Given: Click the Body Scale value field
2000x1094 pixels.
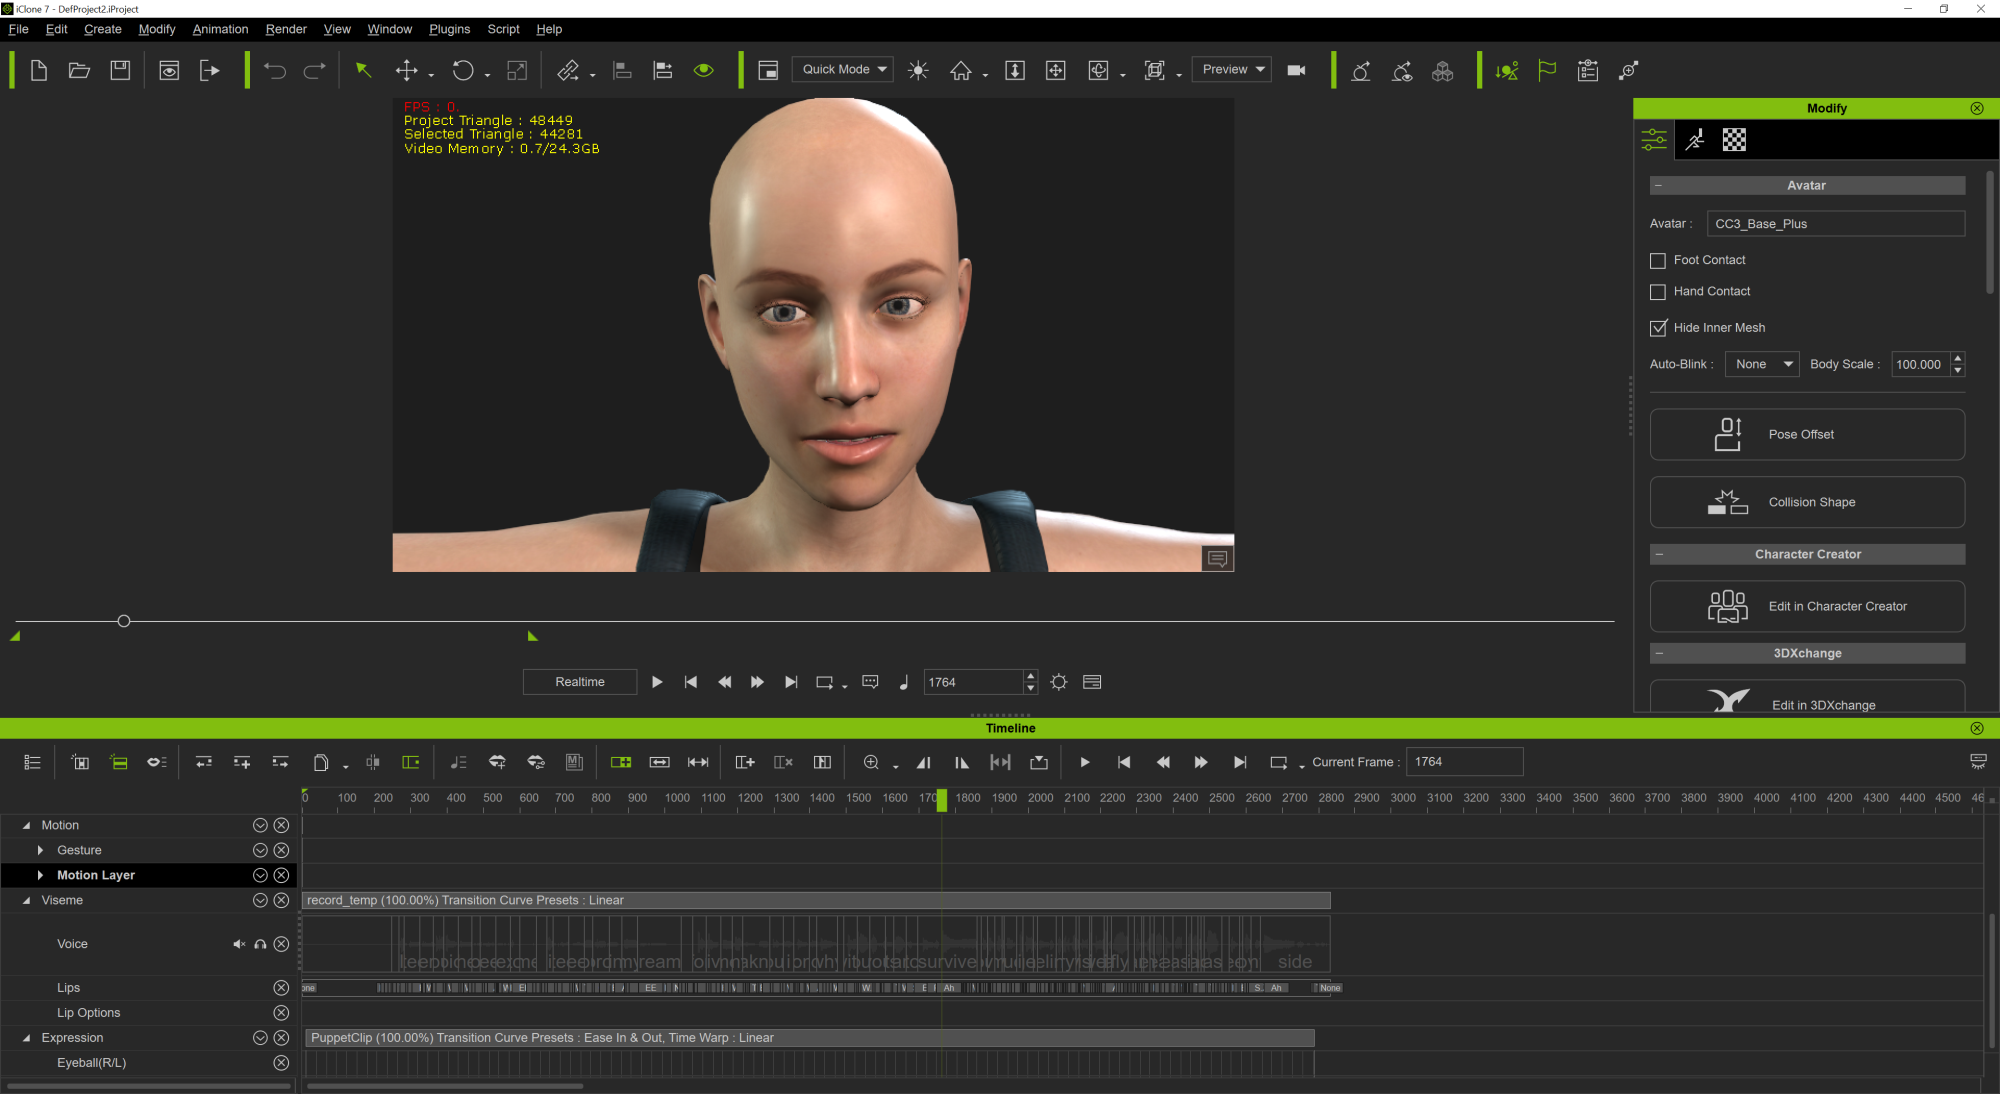Looking at the screenshot, I should (x=1919, y=364).
